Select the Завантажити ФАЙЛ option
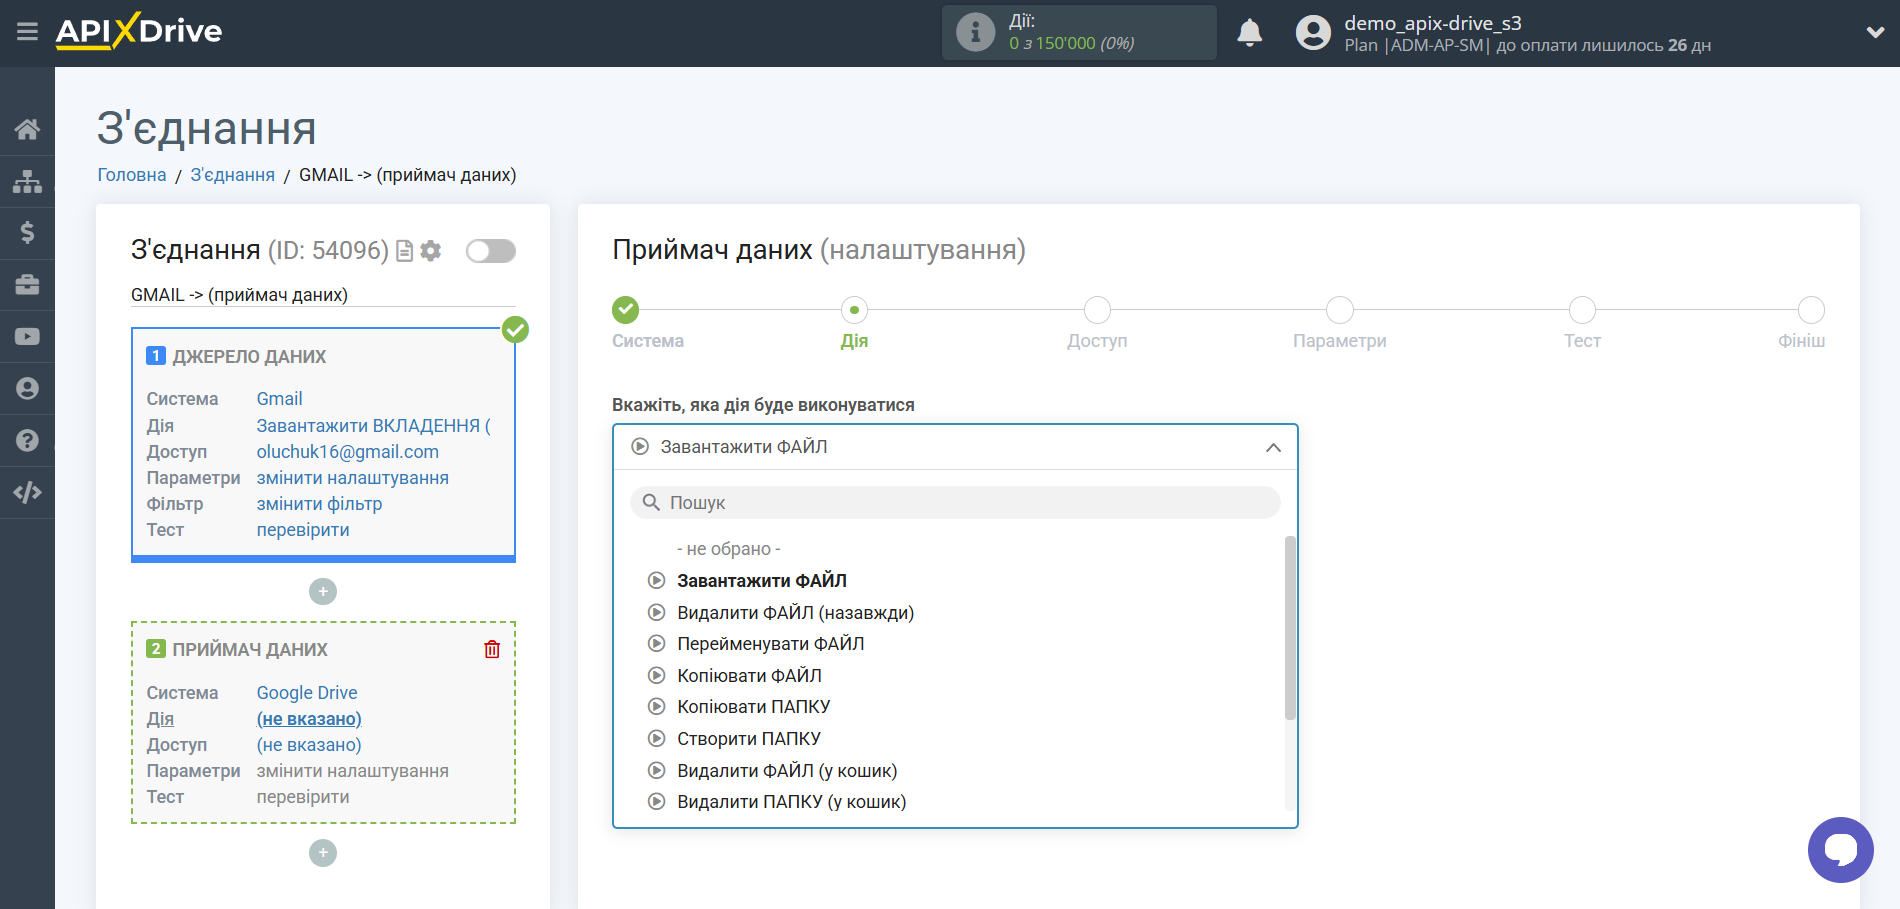 [762, 581]
